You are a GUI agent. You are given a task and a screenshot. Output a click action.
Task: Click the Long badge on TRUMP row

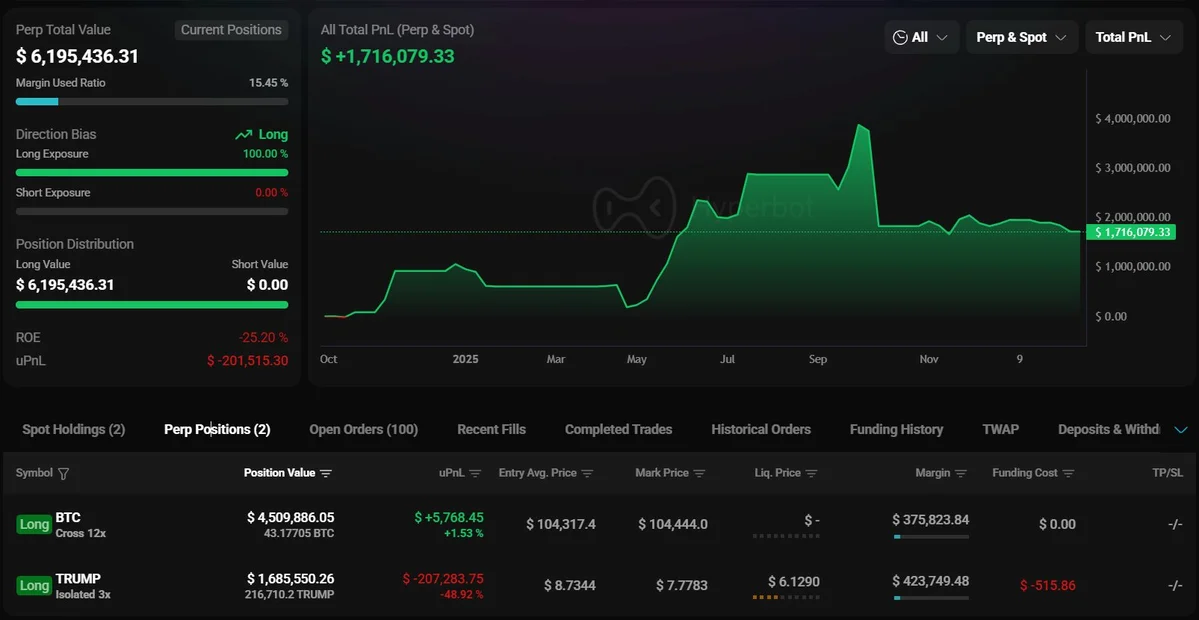click(x=34, y=586)
